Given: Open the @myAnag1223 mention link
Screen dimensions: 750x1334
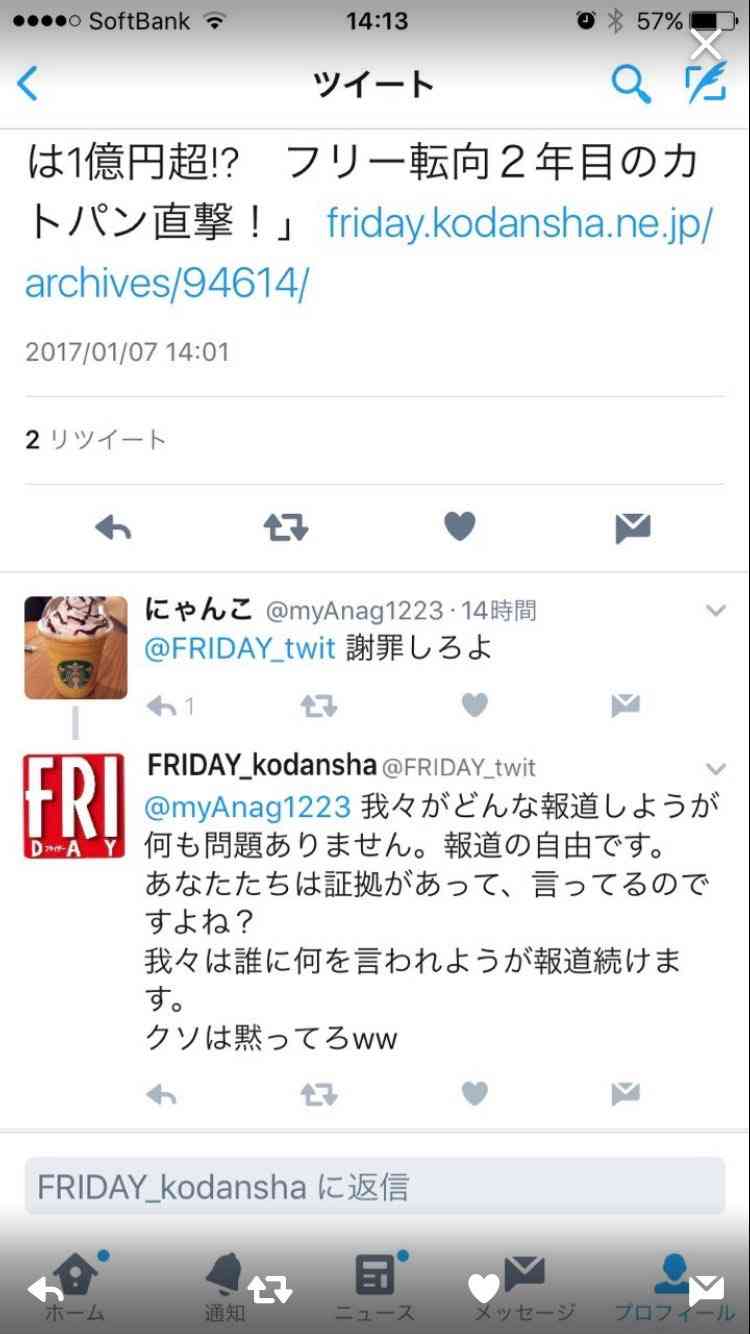Looking at the screenshot, I should click(x=248, y=806).
